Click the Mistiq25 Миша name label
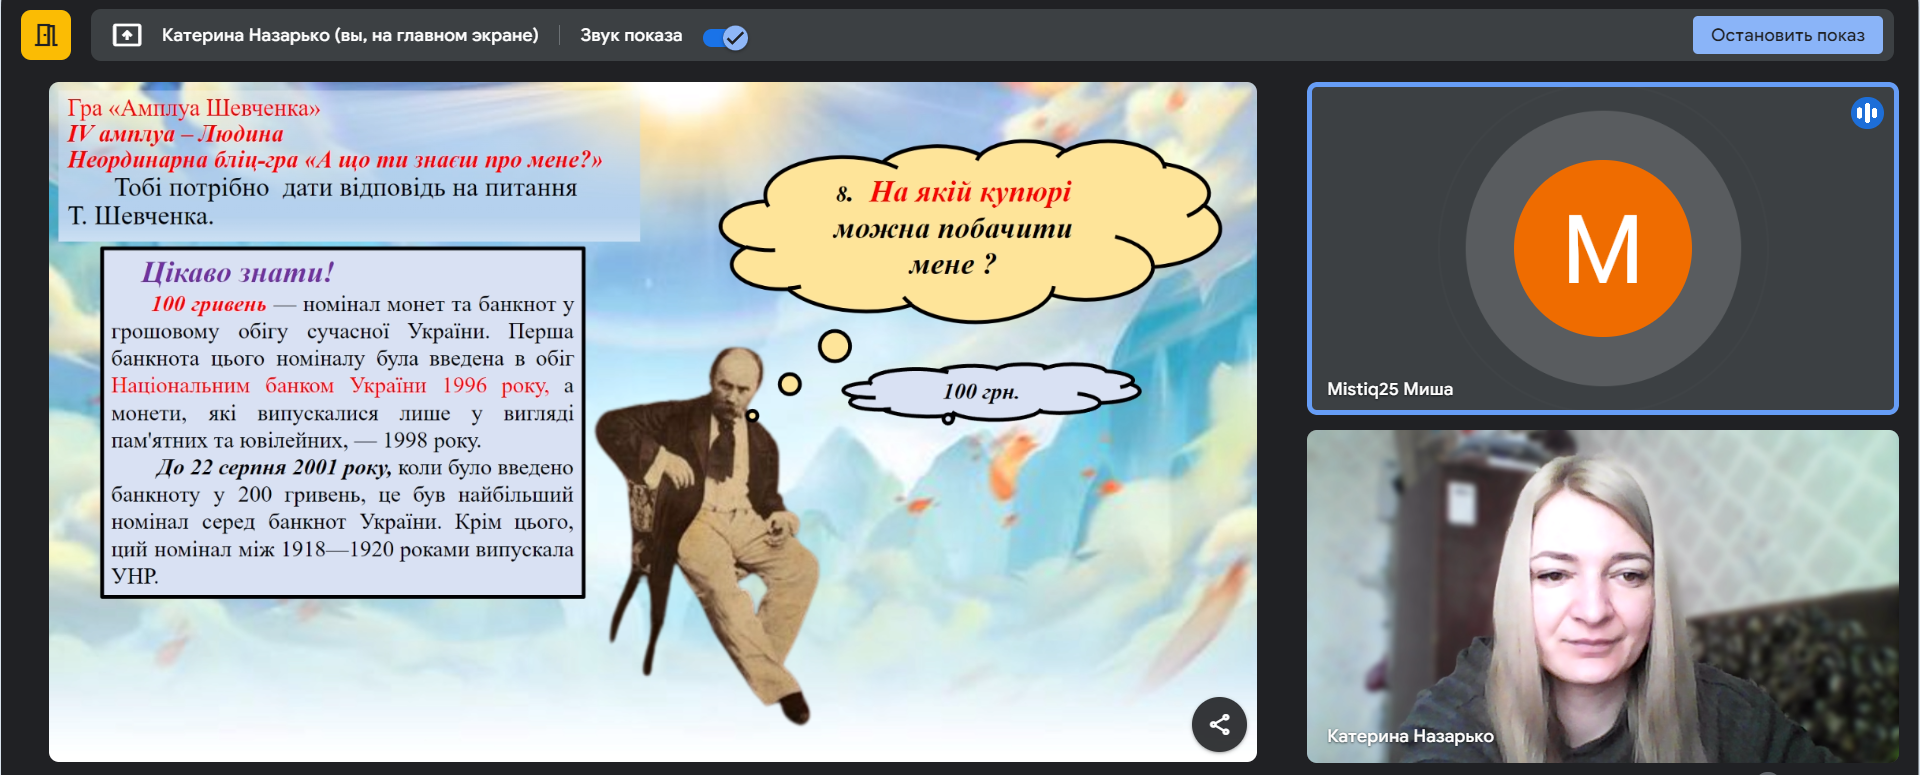This screenshot has height=775, width=1920. (1389, 389)
